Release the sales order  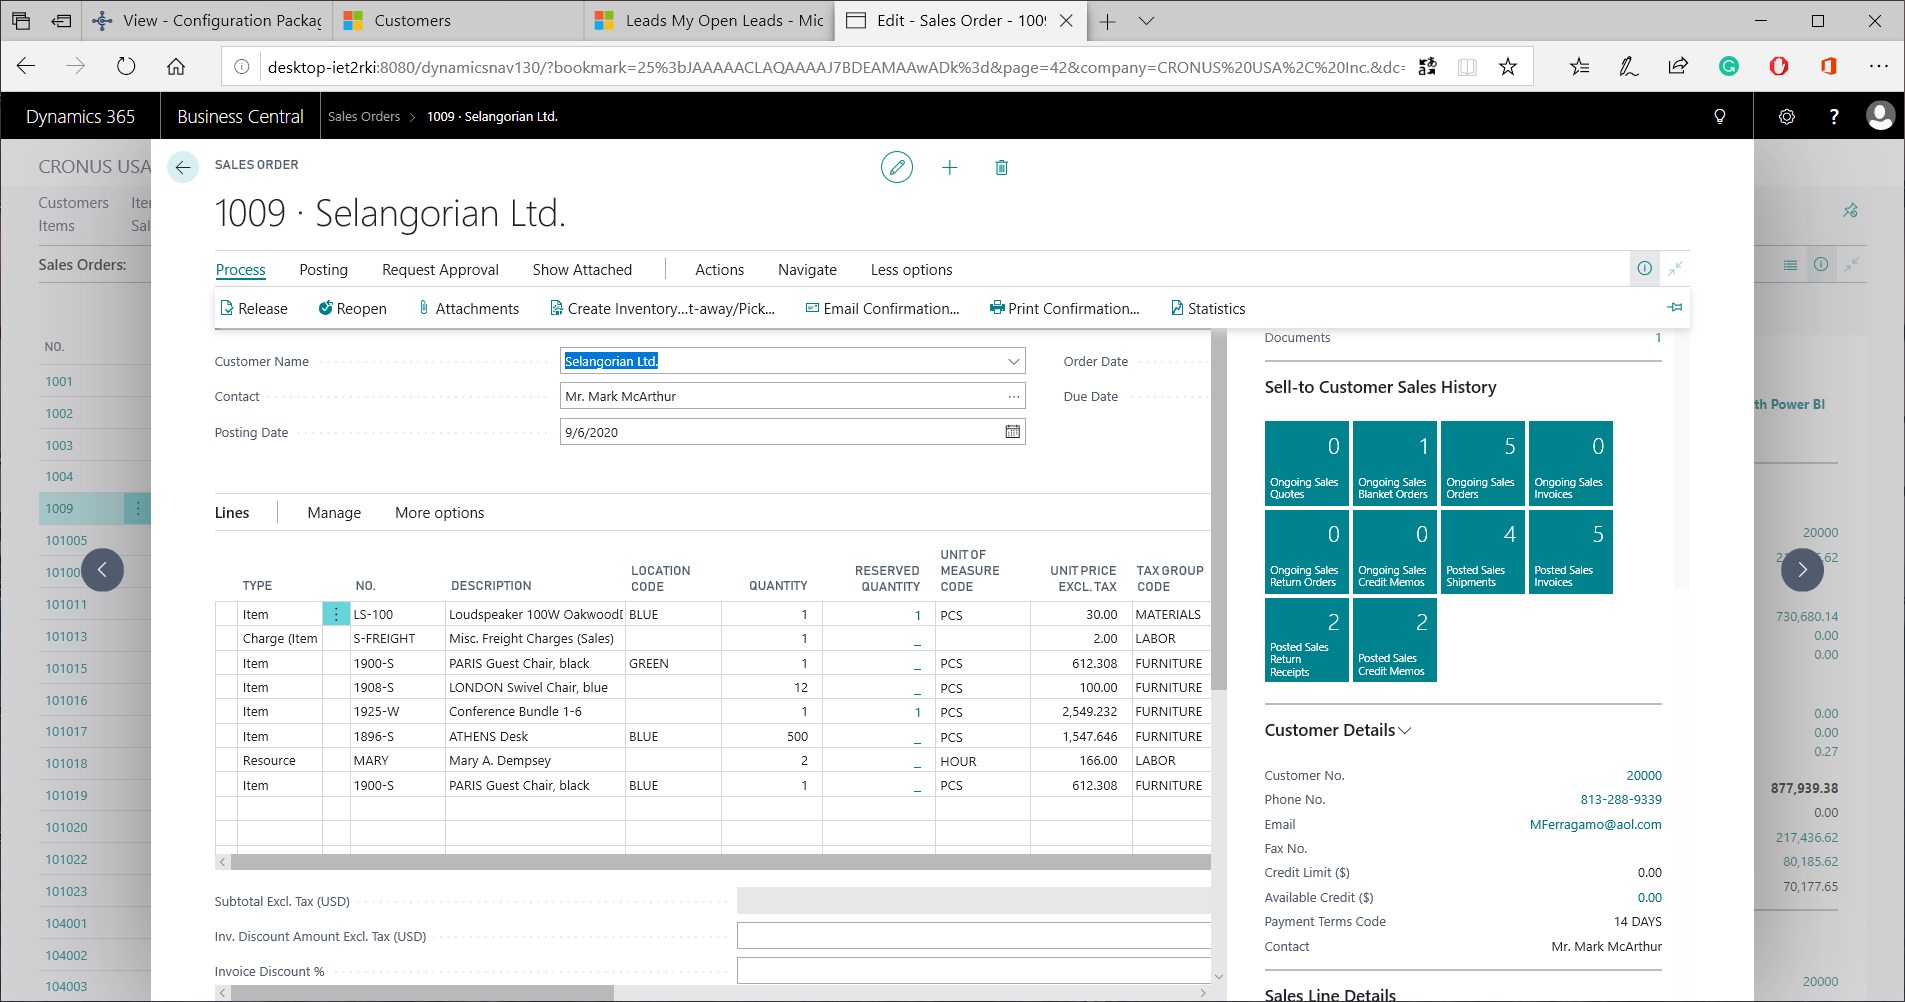point(254,309)
